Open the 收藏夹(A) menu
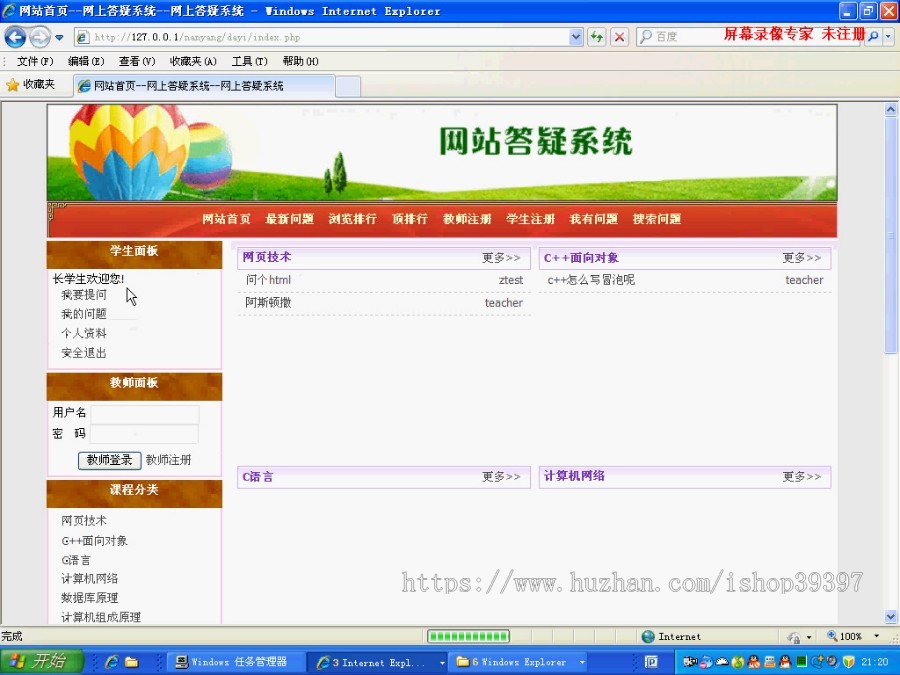Screen dimensions: 900x675 [x=193, y=61]
